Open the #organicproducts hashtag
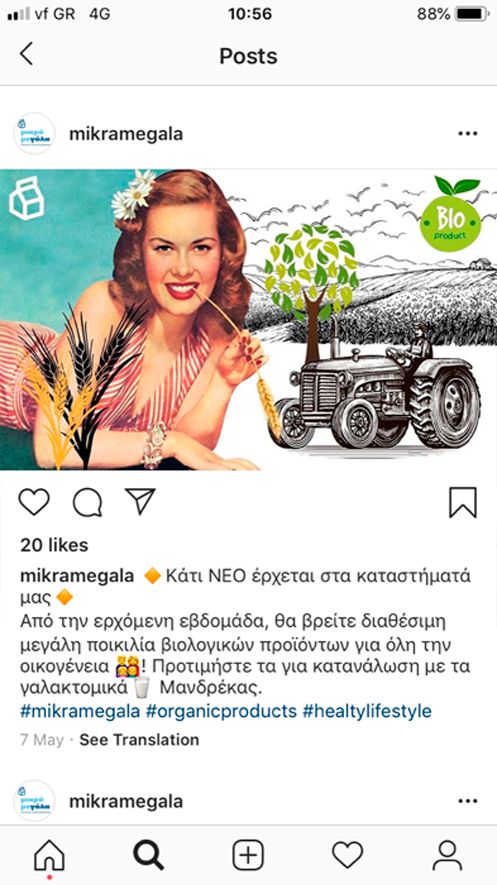This screenshot has width=497, height=885. pyautogui.click(x=221, y=711)
